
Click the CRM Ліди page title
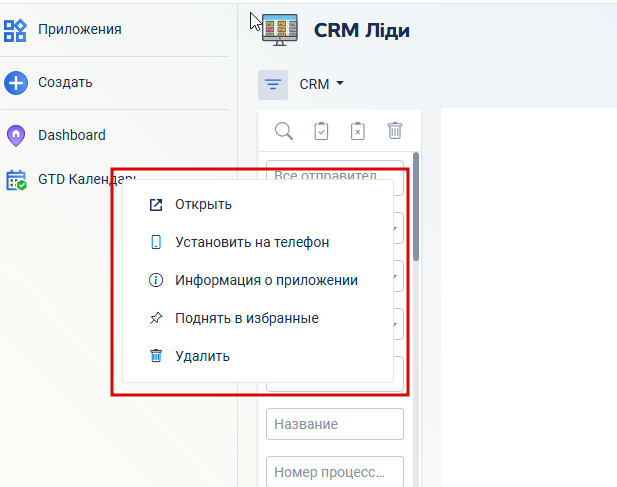click(x=362, y=30)
